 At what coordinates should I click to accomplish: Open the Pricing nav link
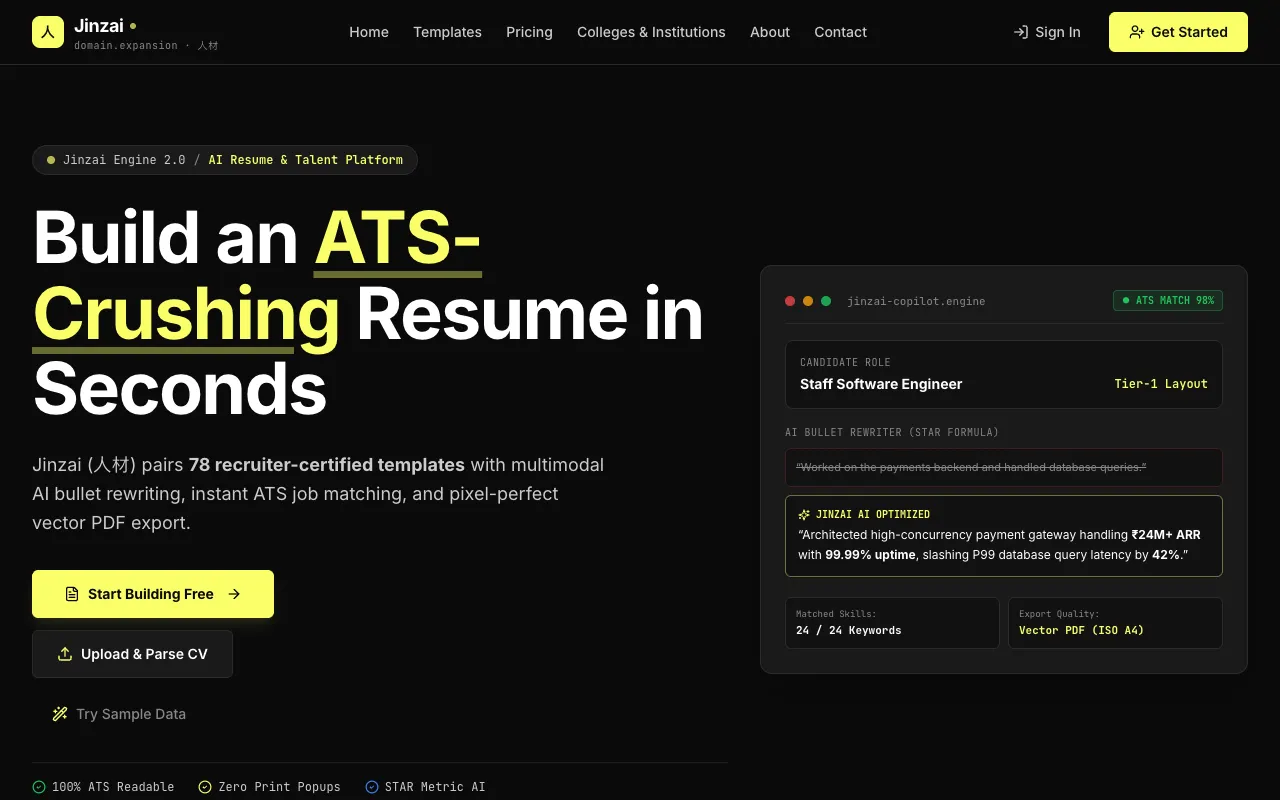[x=529, y=32]
